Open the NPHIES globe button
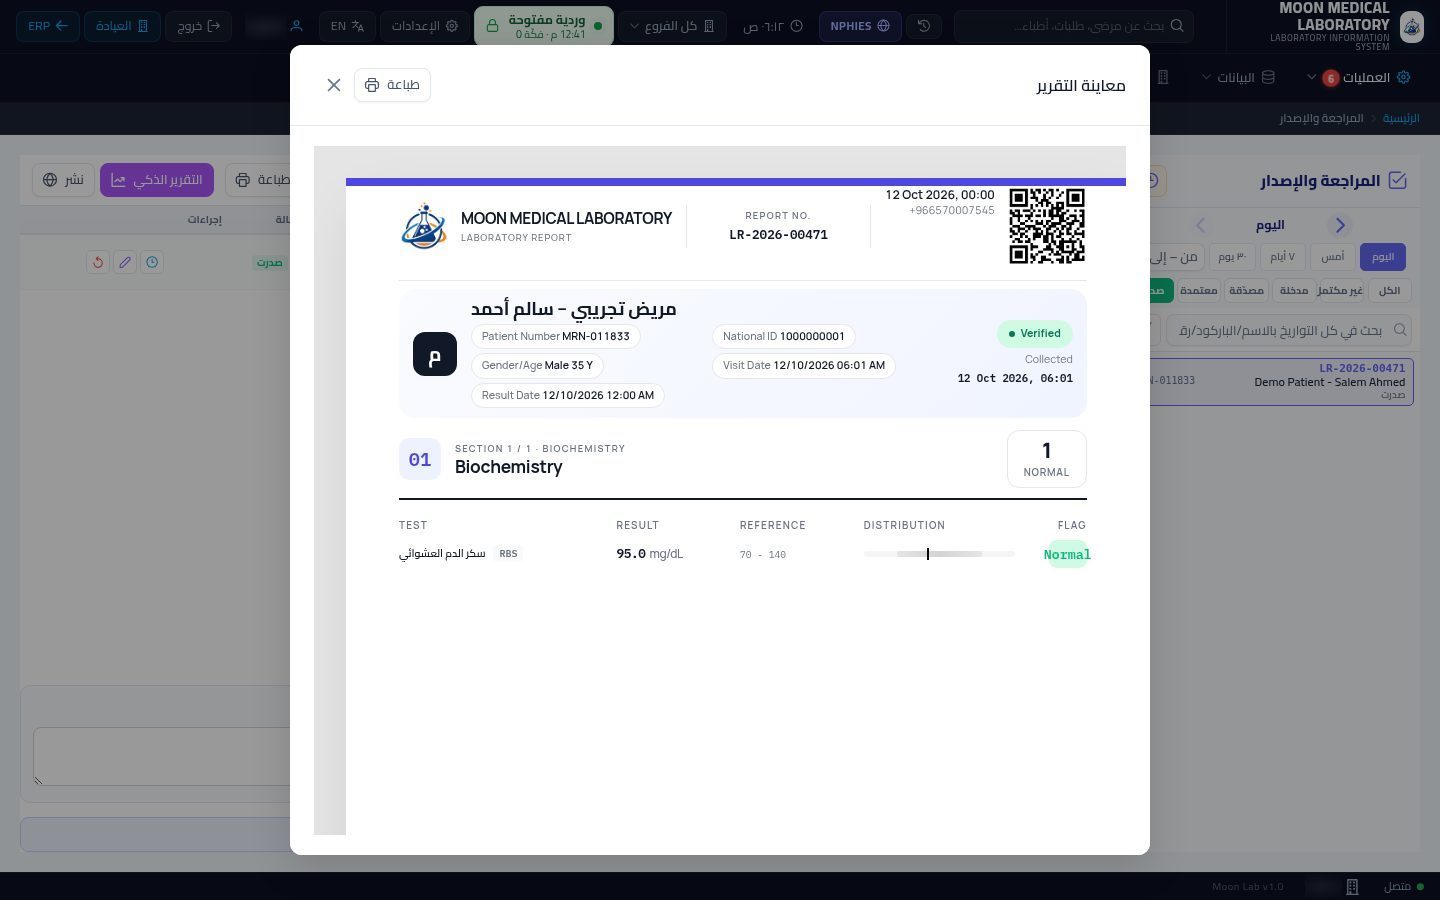Screen dimensions: 1440x900 click(x=860, y=26)
